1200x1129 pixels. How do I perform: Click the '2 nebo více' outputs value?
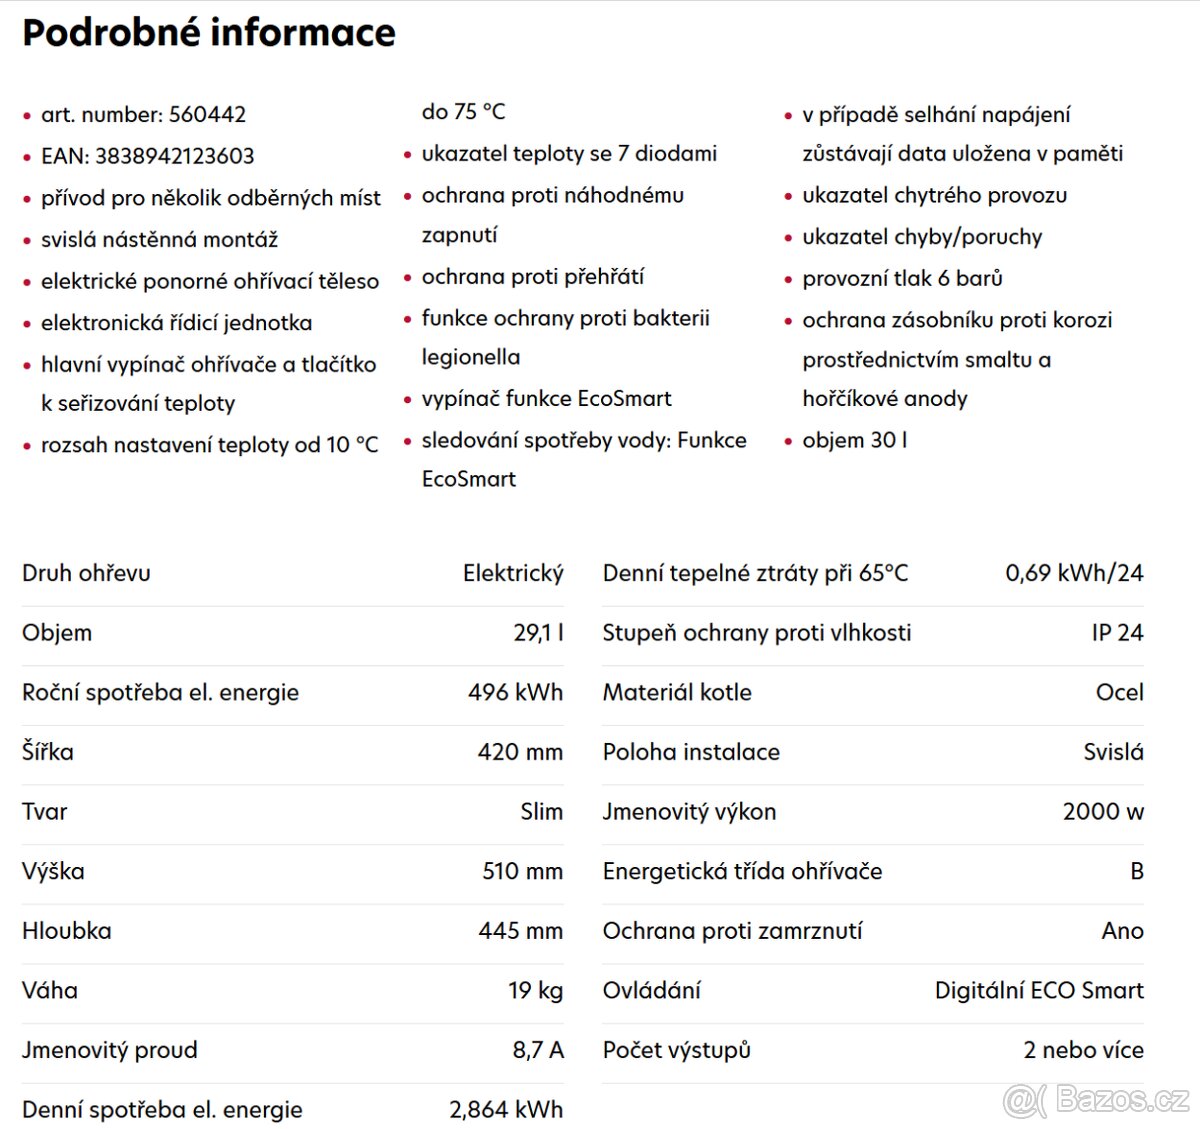click(x=1083, y=1050)
